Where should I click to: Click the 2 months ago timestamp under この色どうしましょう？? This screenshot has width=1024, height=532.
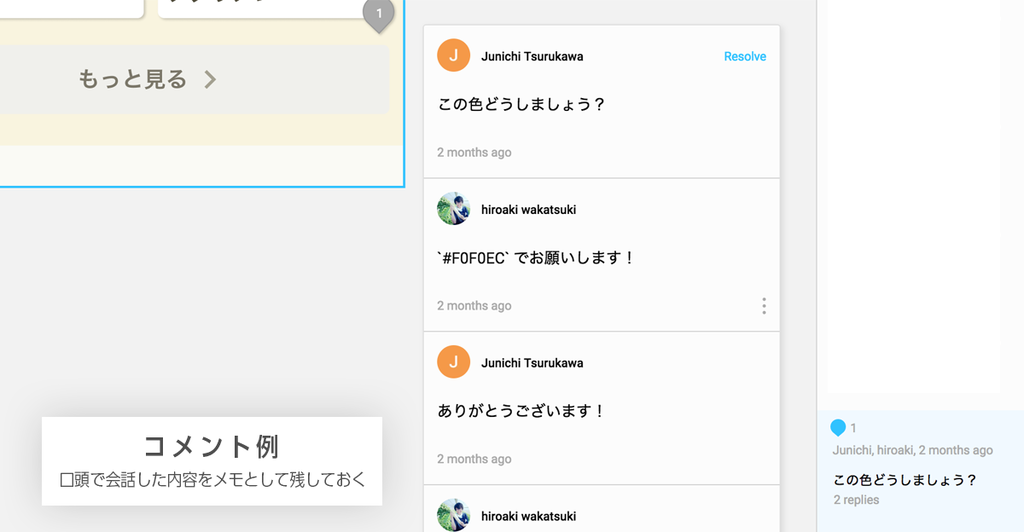[474, 152]
